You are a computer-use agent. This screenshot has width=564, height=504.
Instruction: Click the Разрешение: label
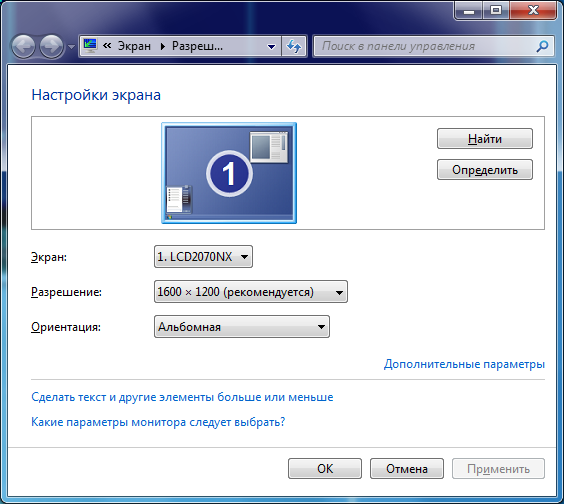(67, 292)
